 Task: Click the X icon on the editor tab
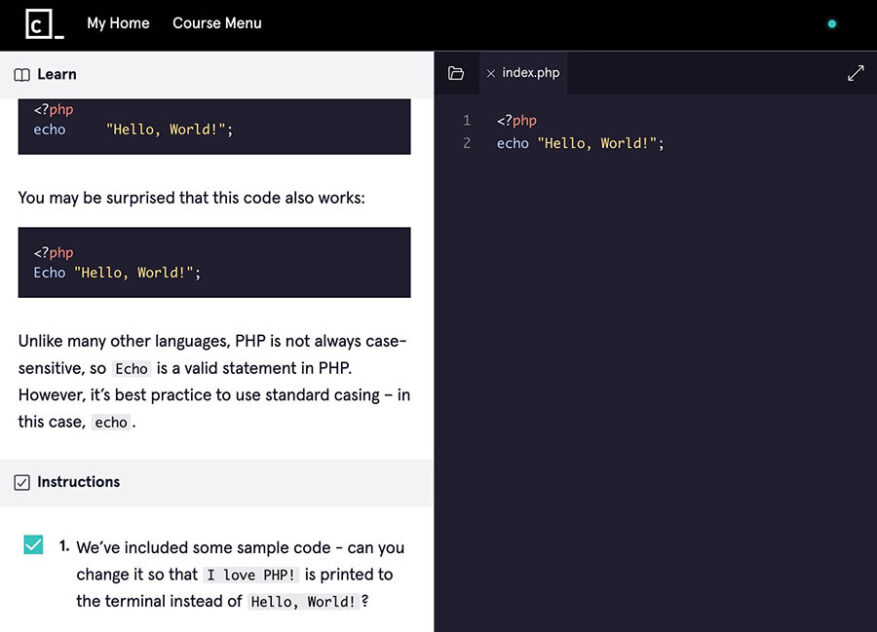coord(491,72)
